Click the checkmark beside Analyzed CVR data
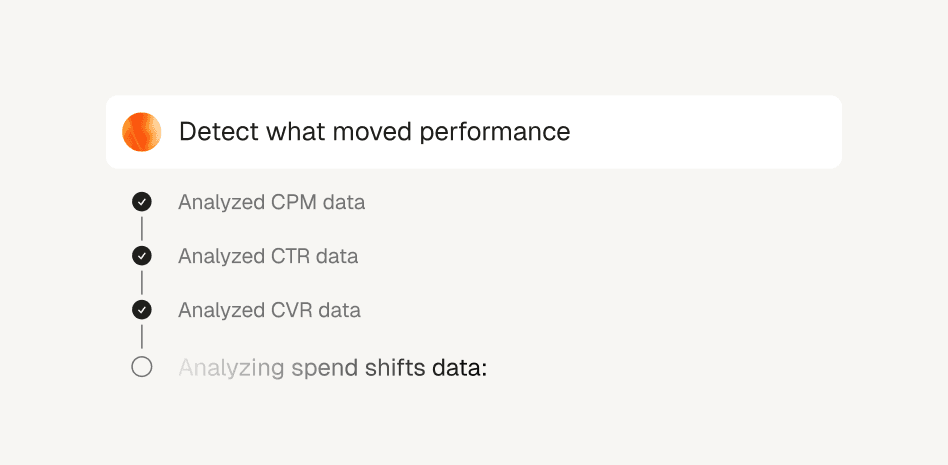 coord(142,310)
